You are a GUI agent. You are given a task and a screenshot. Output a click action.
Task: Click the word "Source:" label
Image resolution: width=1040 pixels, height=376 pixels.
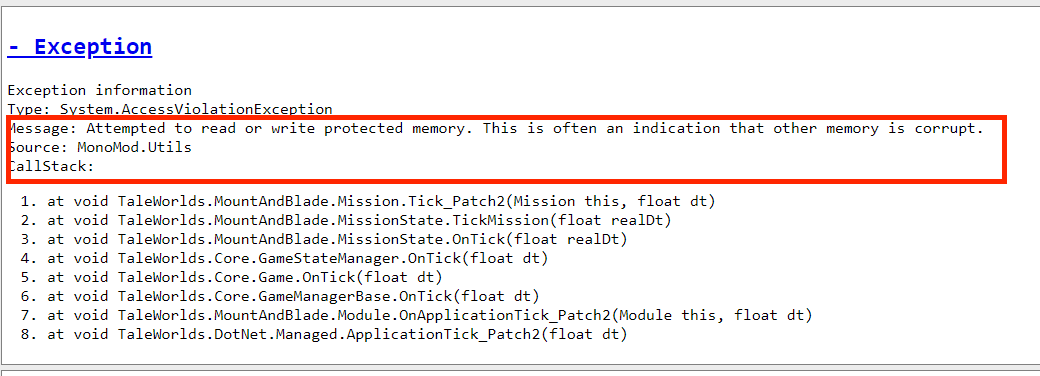tap(38, 147)
